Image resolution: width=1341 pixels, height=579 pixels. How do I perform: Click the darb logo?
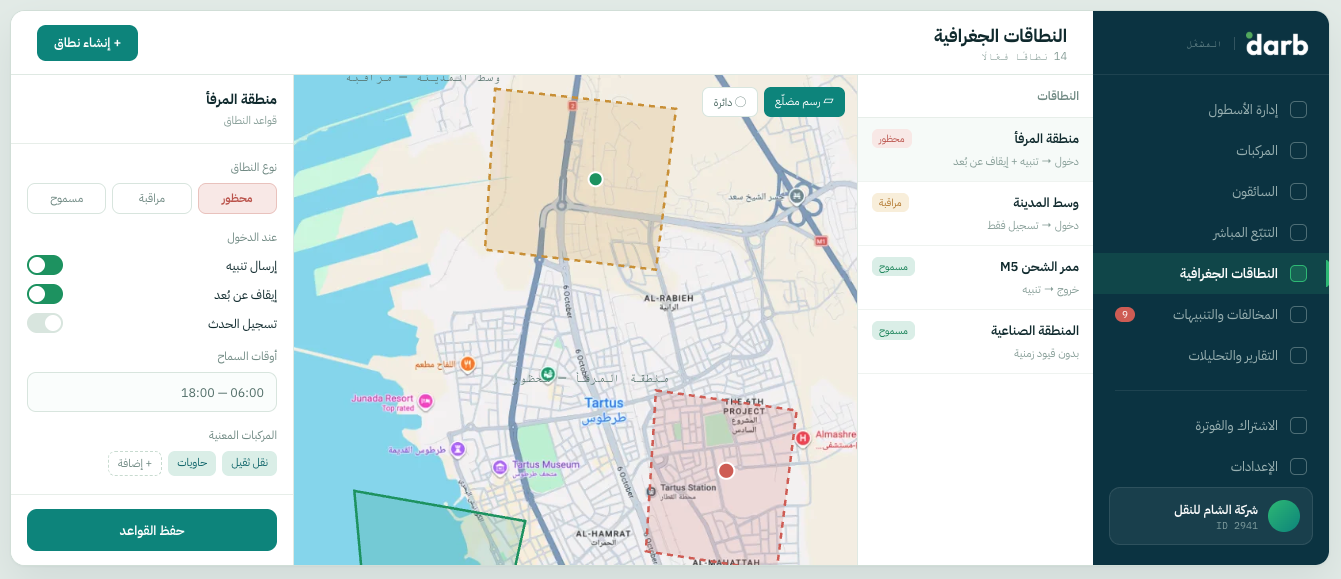(1277, 44)
